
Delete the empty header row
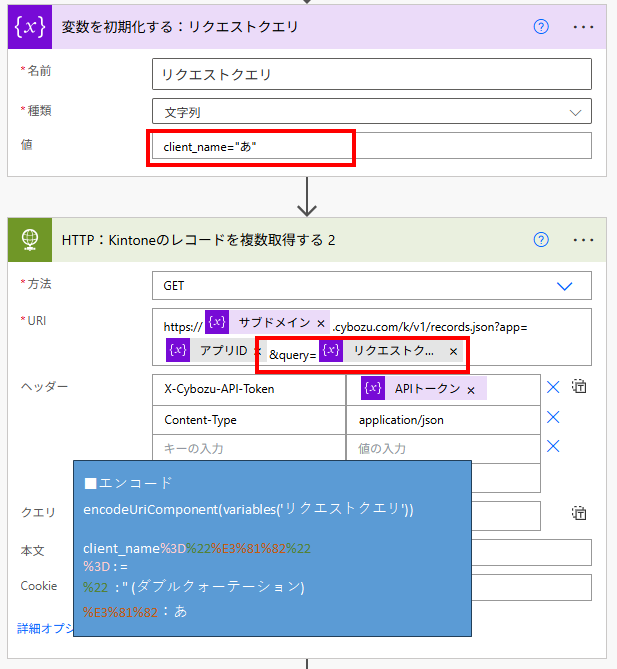pos(553,446)
